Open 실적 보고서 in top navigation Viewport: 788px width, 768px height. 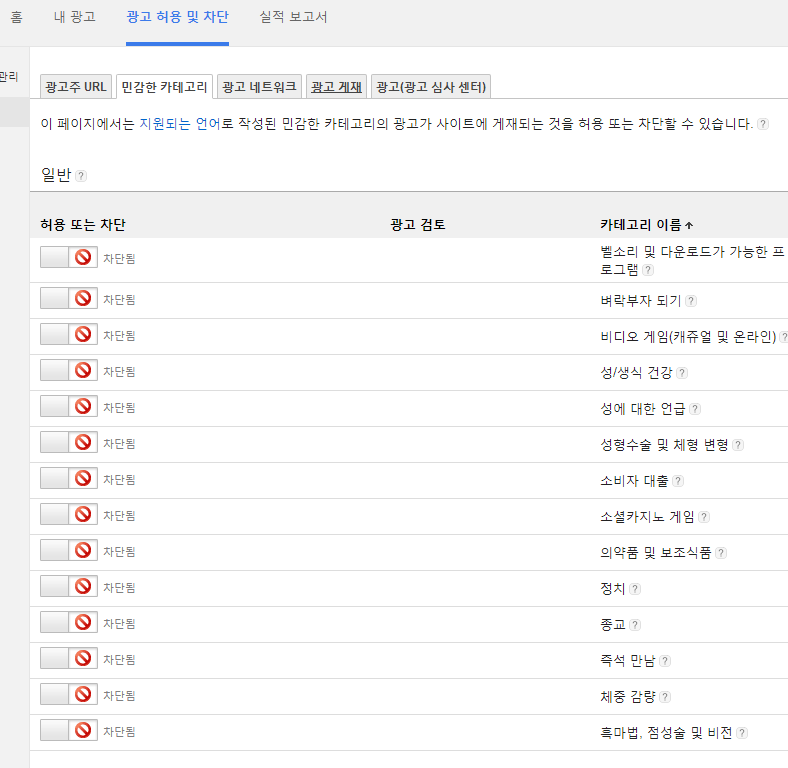[293, 17]
